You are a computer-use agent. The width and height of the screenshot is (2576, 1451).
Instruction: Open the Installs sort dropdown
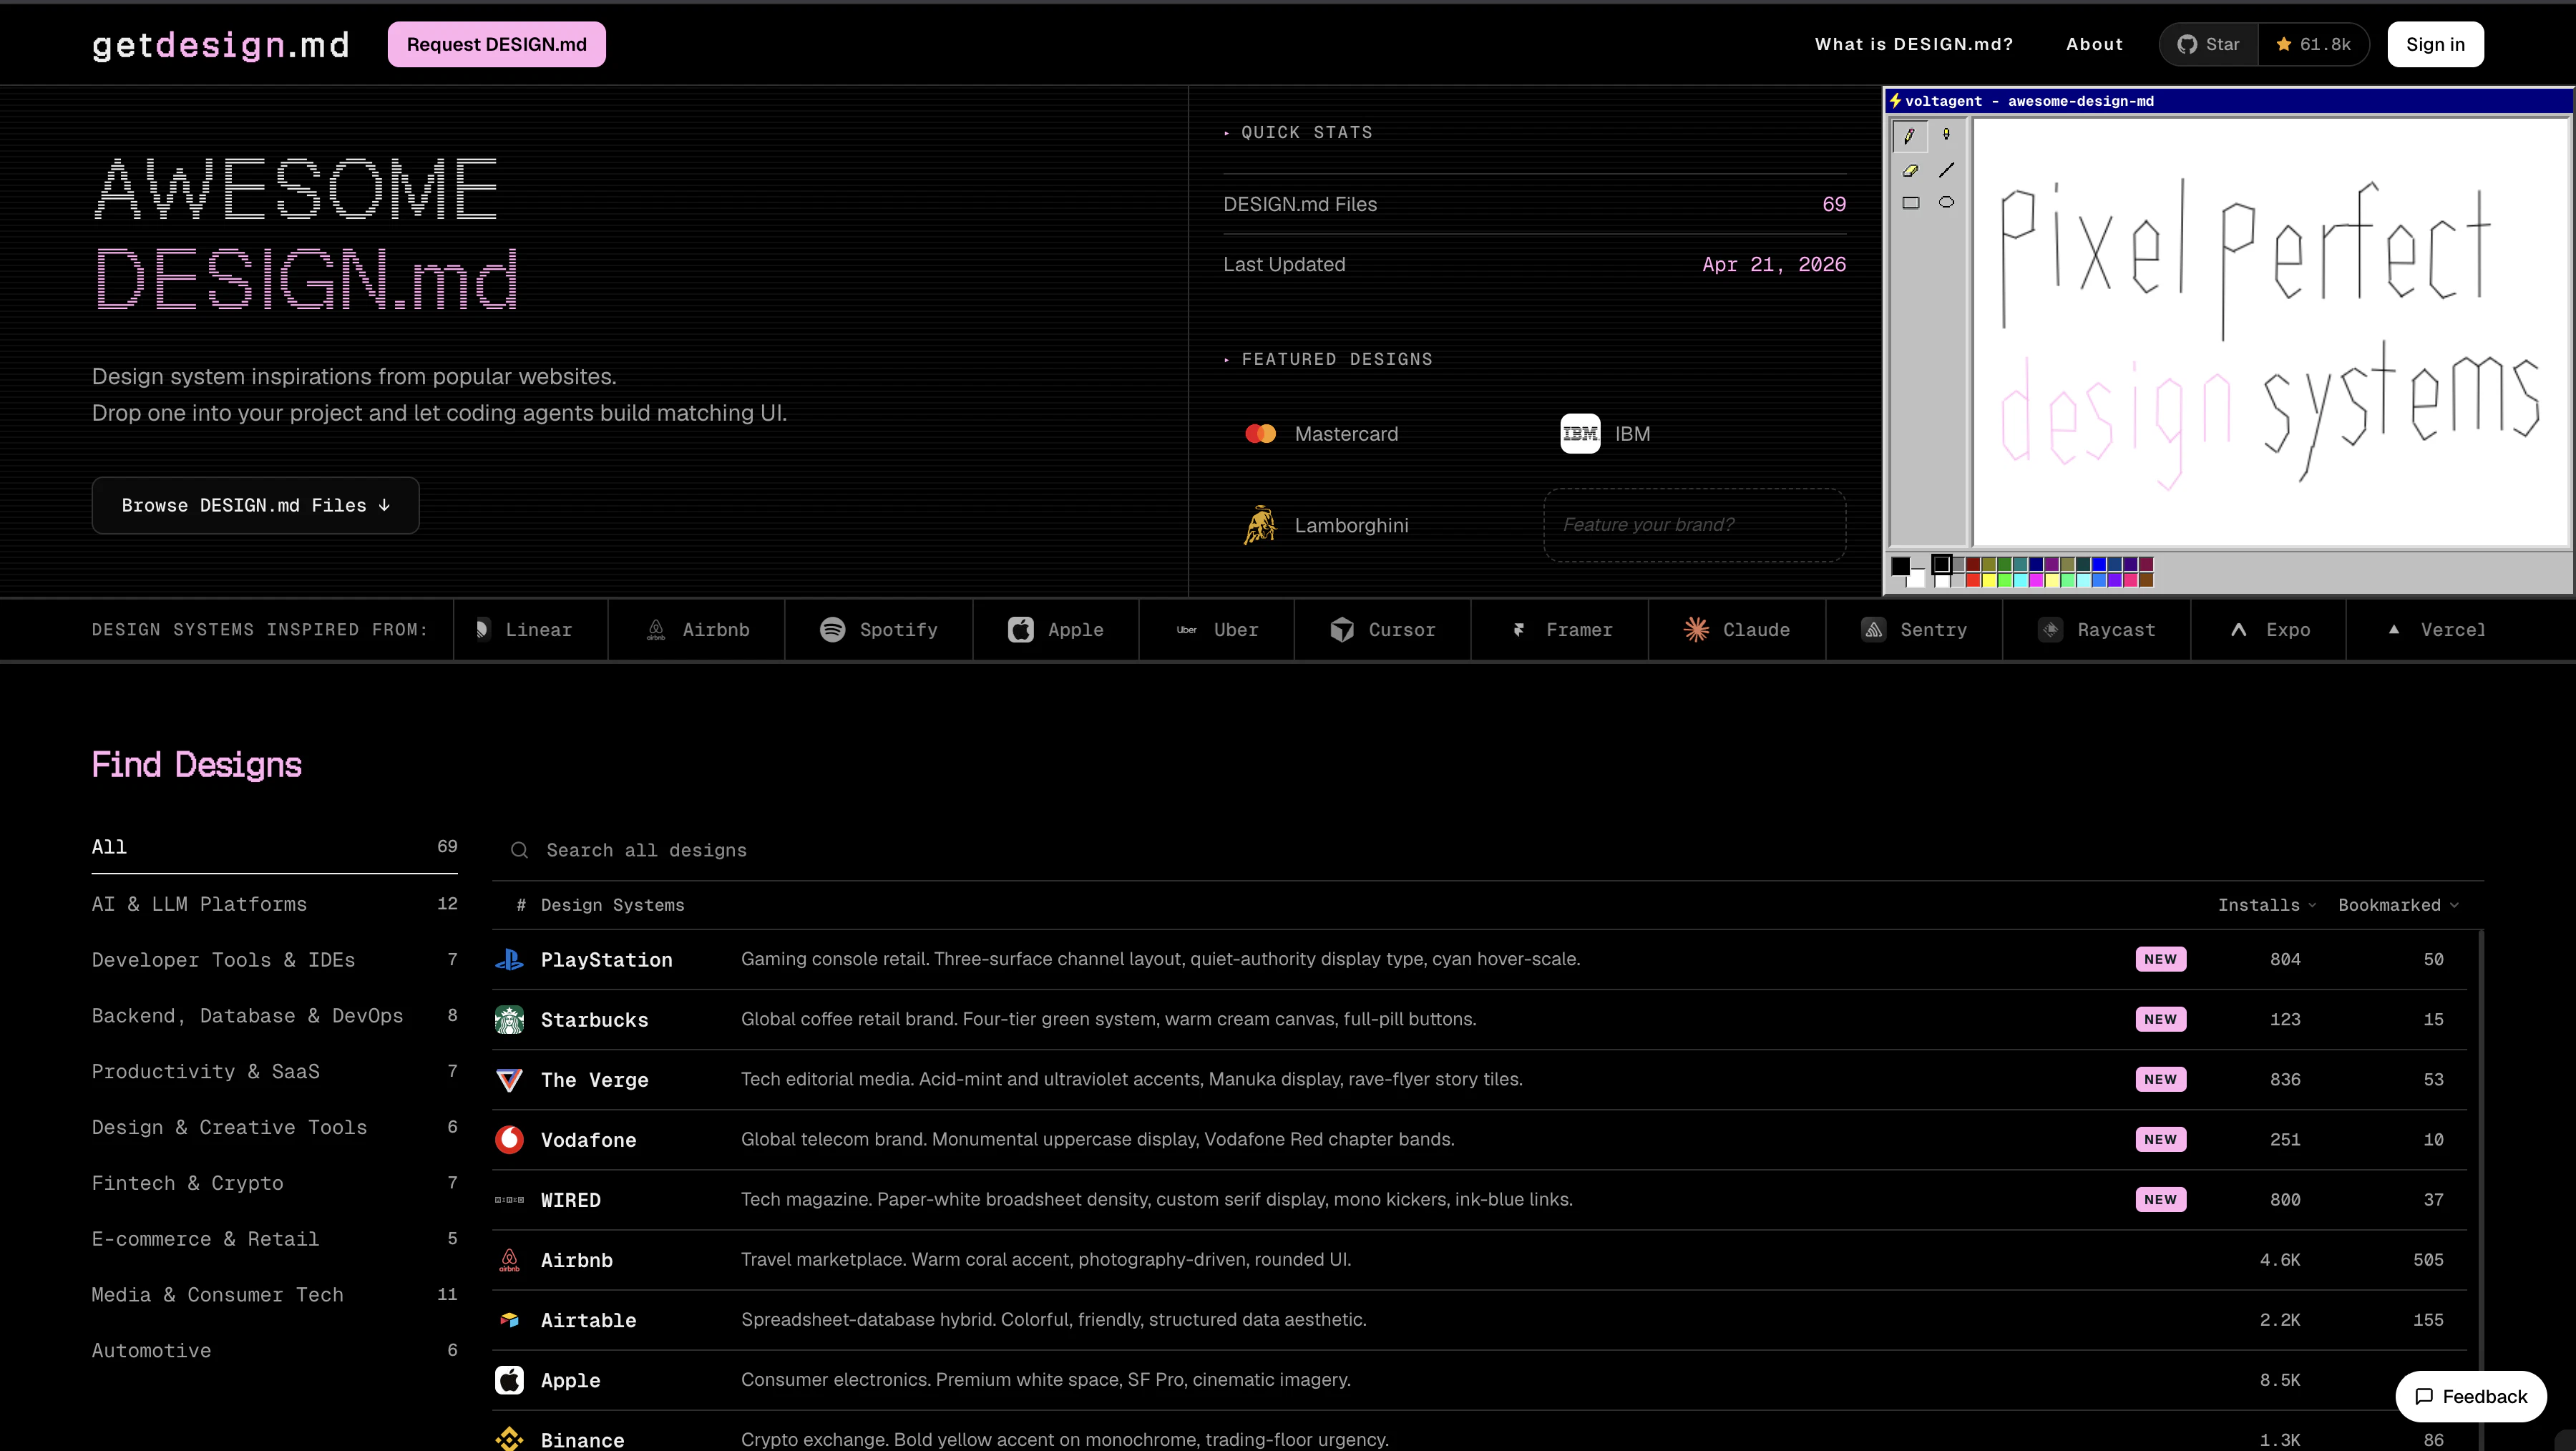(x=2266, y=905)
